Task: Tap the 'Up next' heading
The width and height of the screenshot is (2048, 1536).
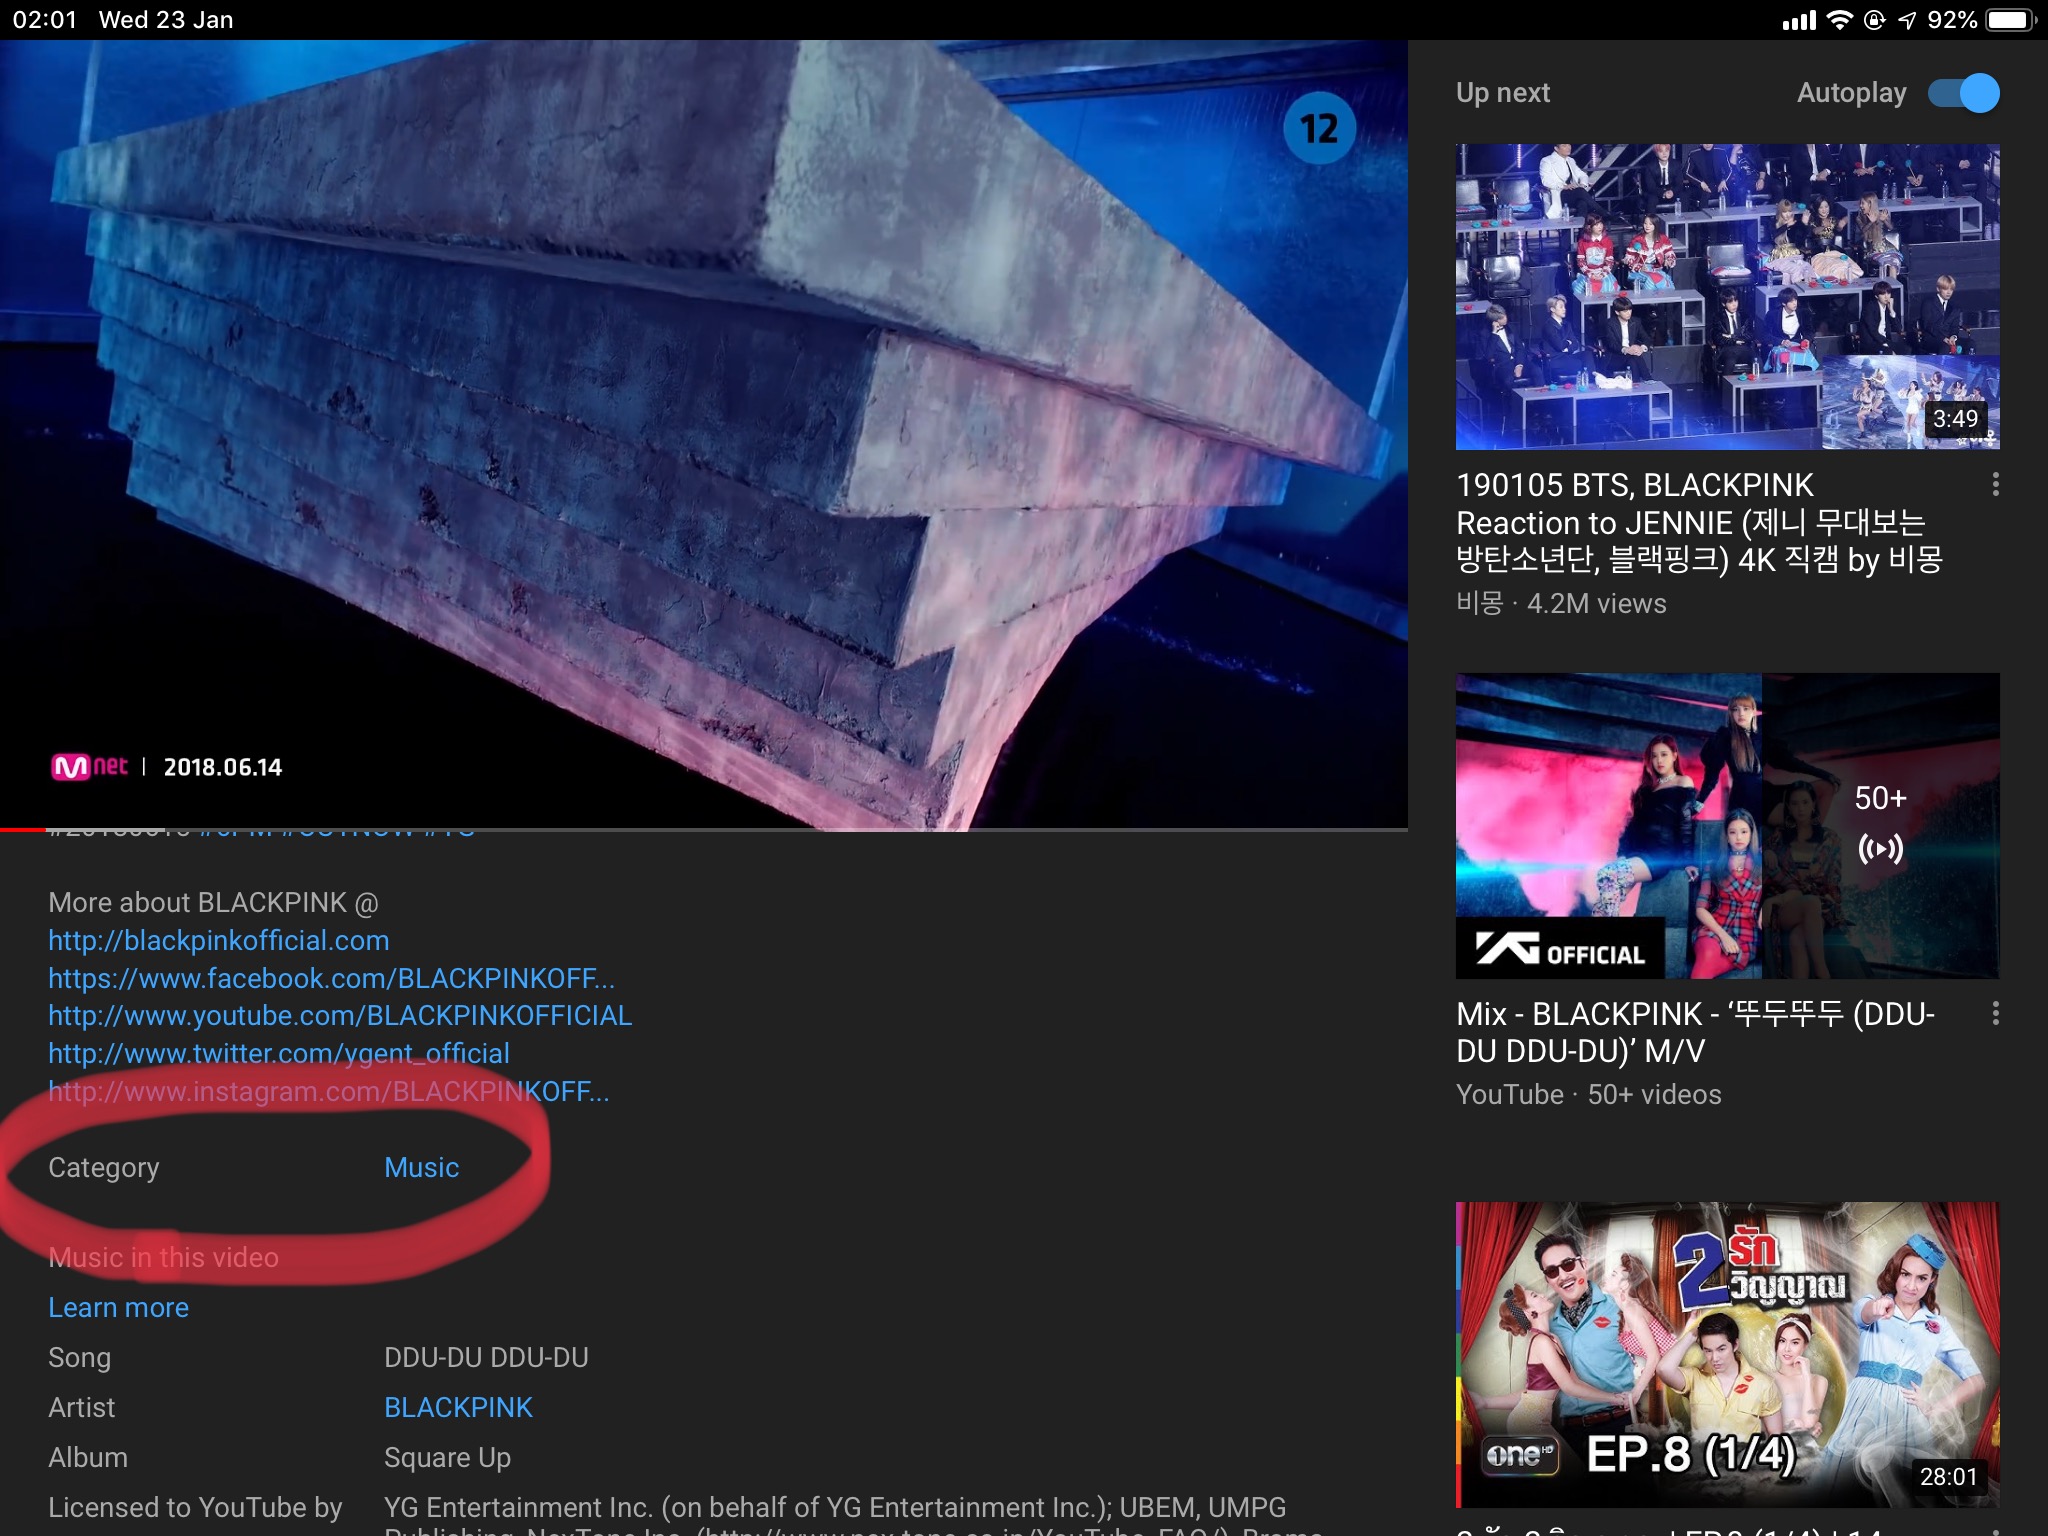Action: click(1502, 93)
